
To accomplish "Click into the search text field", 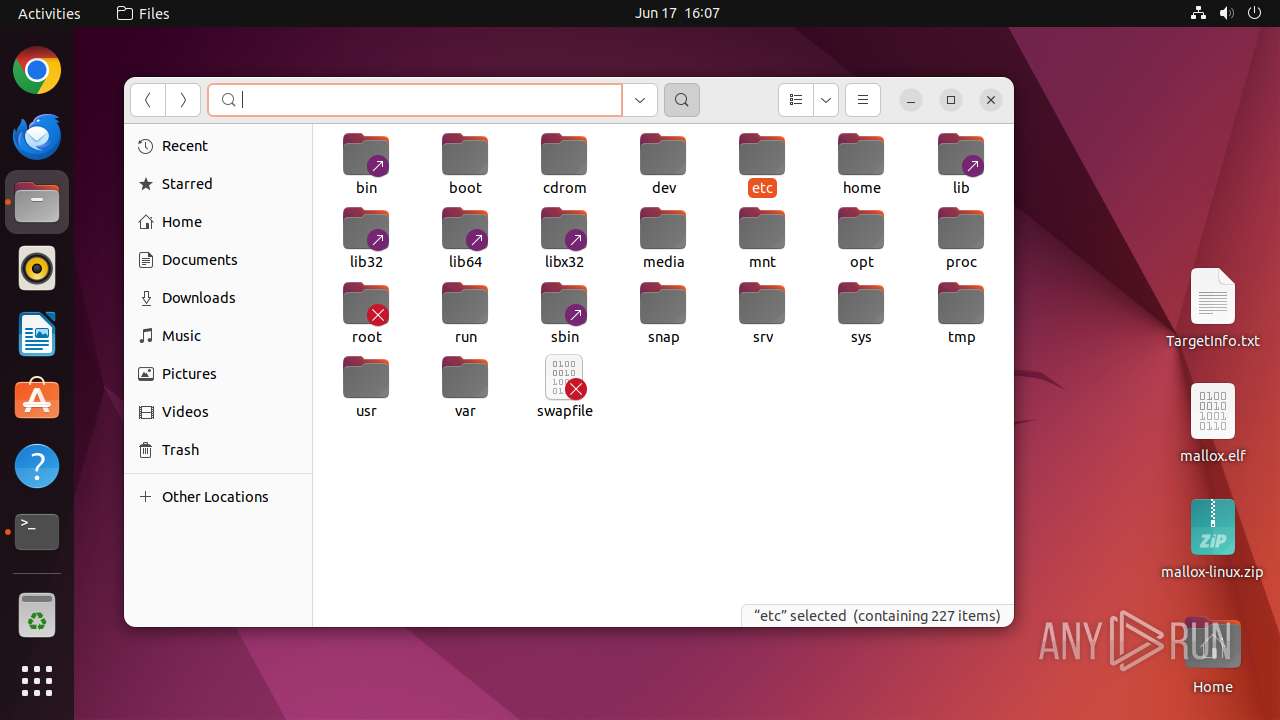I will point(415,100).
